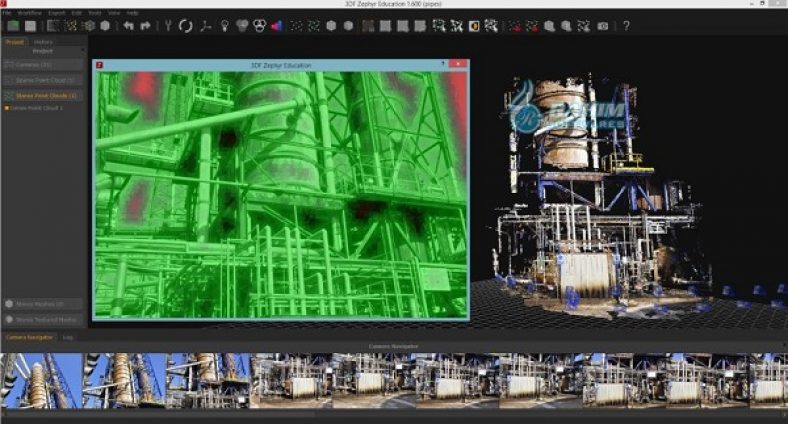The image size is (788, 424).
Task: Select the fork-shaped tool icon in toolbar
Action: click(168, 26)
